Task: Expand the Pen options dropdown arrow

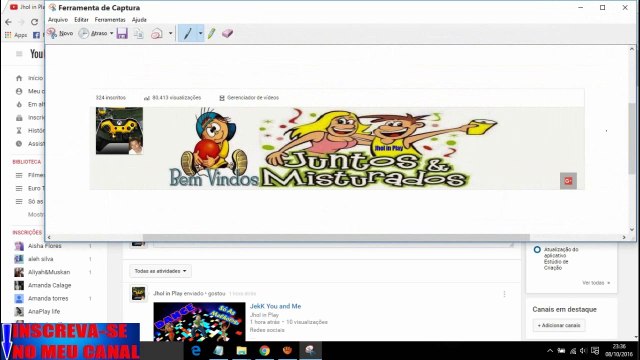Action: pos(200,33)
